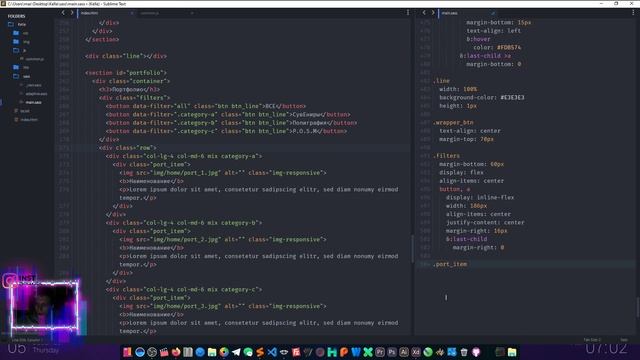Change Sass syntax in status bar
The width and height of the screenshot is (640, 360).
(x=624, y=340)
